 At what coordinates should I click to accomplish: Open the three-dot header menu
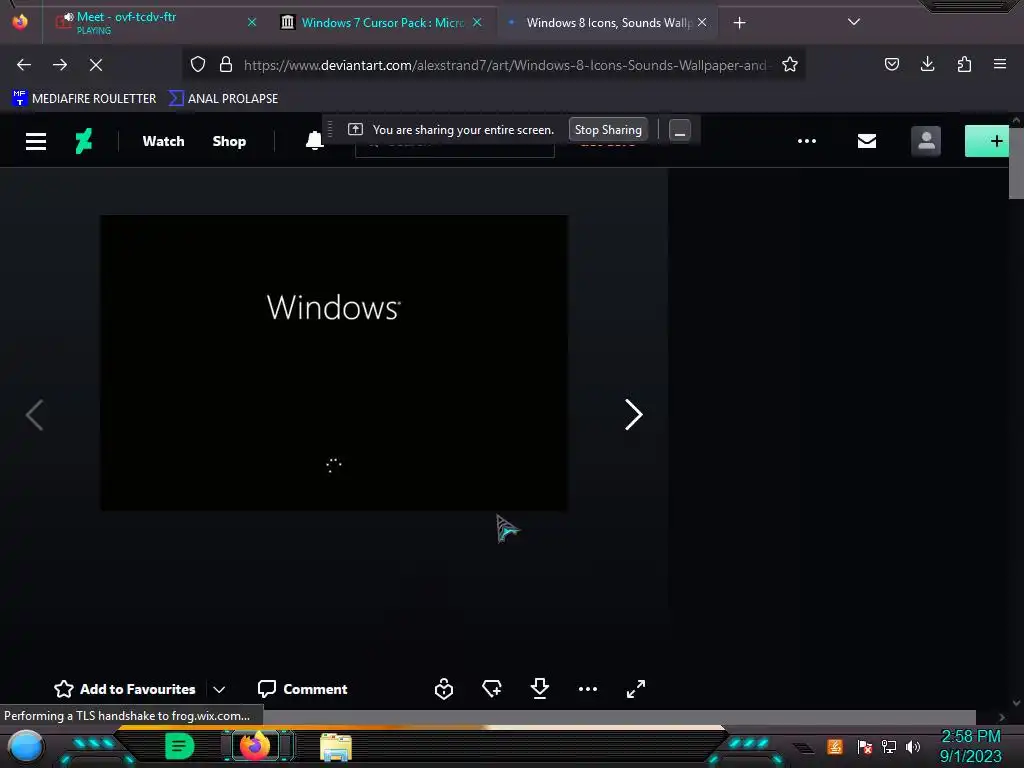(x=807, y=141)
